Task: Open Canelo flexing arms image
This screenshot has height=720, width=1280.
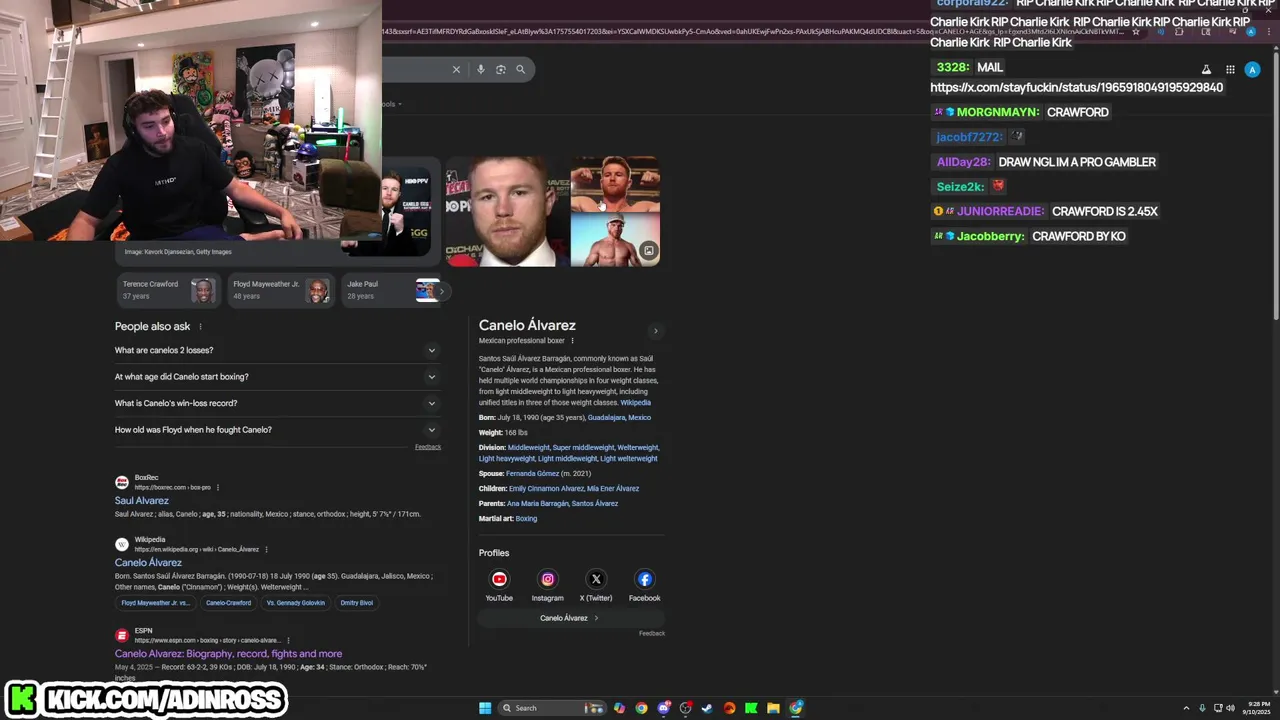Action: point(615,183)
